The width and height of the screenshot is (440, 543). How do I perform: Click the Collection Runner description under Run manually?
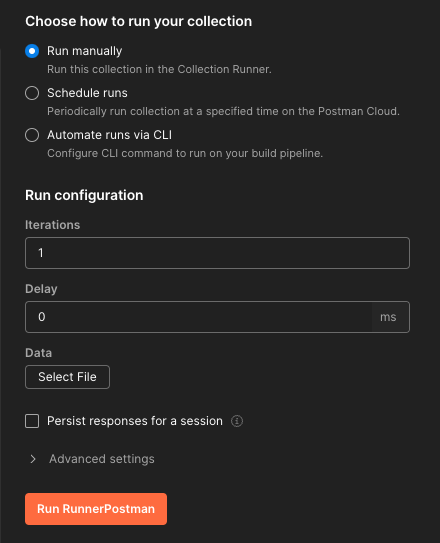159,69
